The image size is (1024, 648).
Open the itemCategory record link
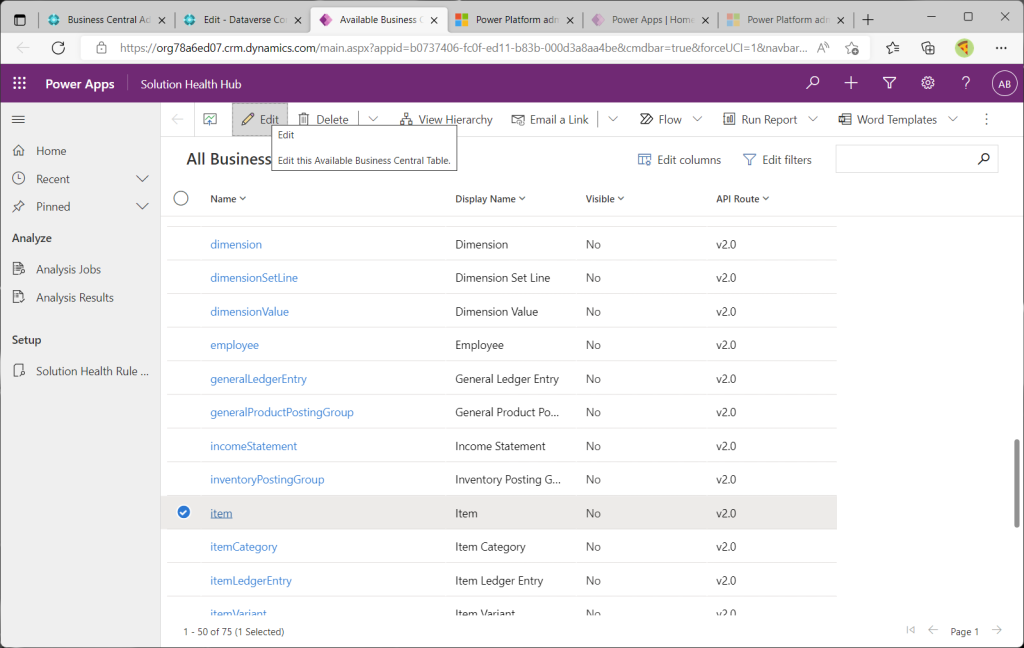click(x=244, y=547)
